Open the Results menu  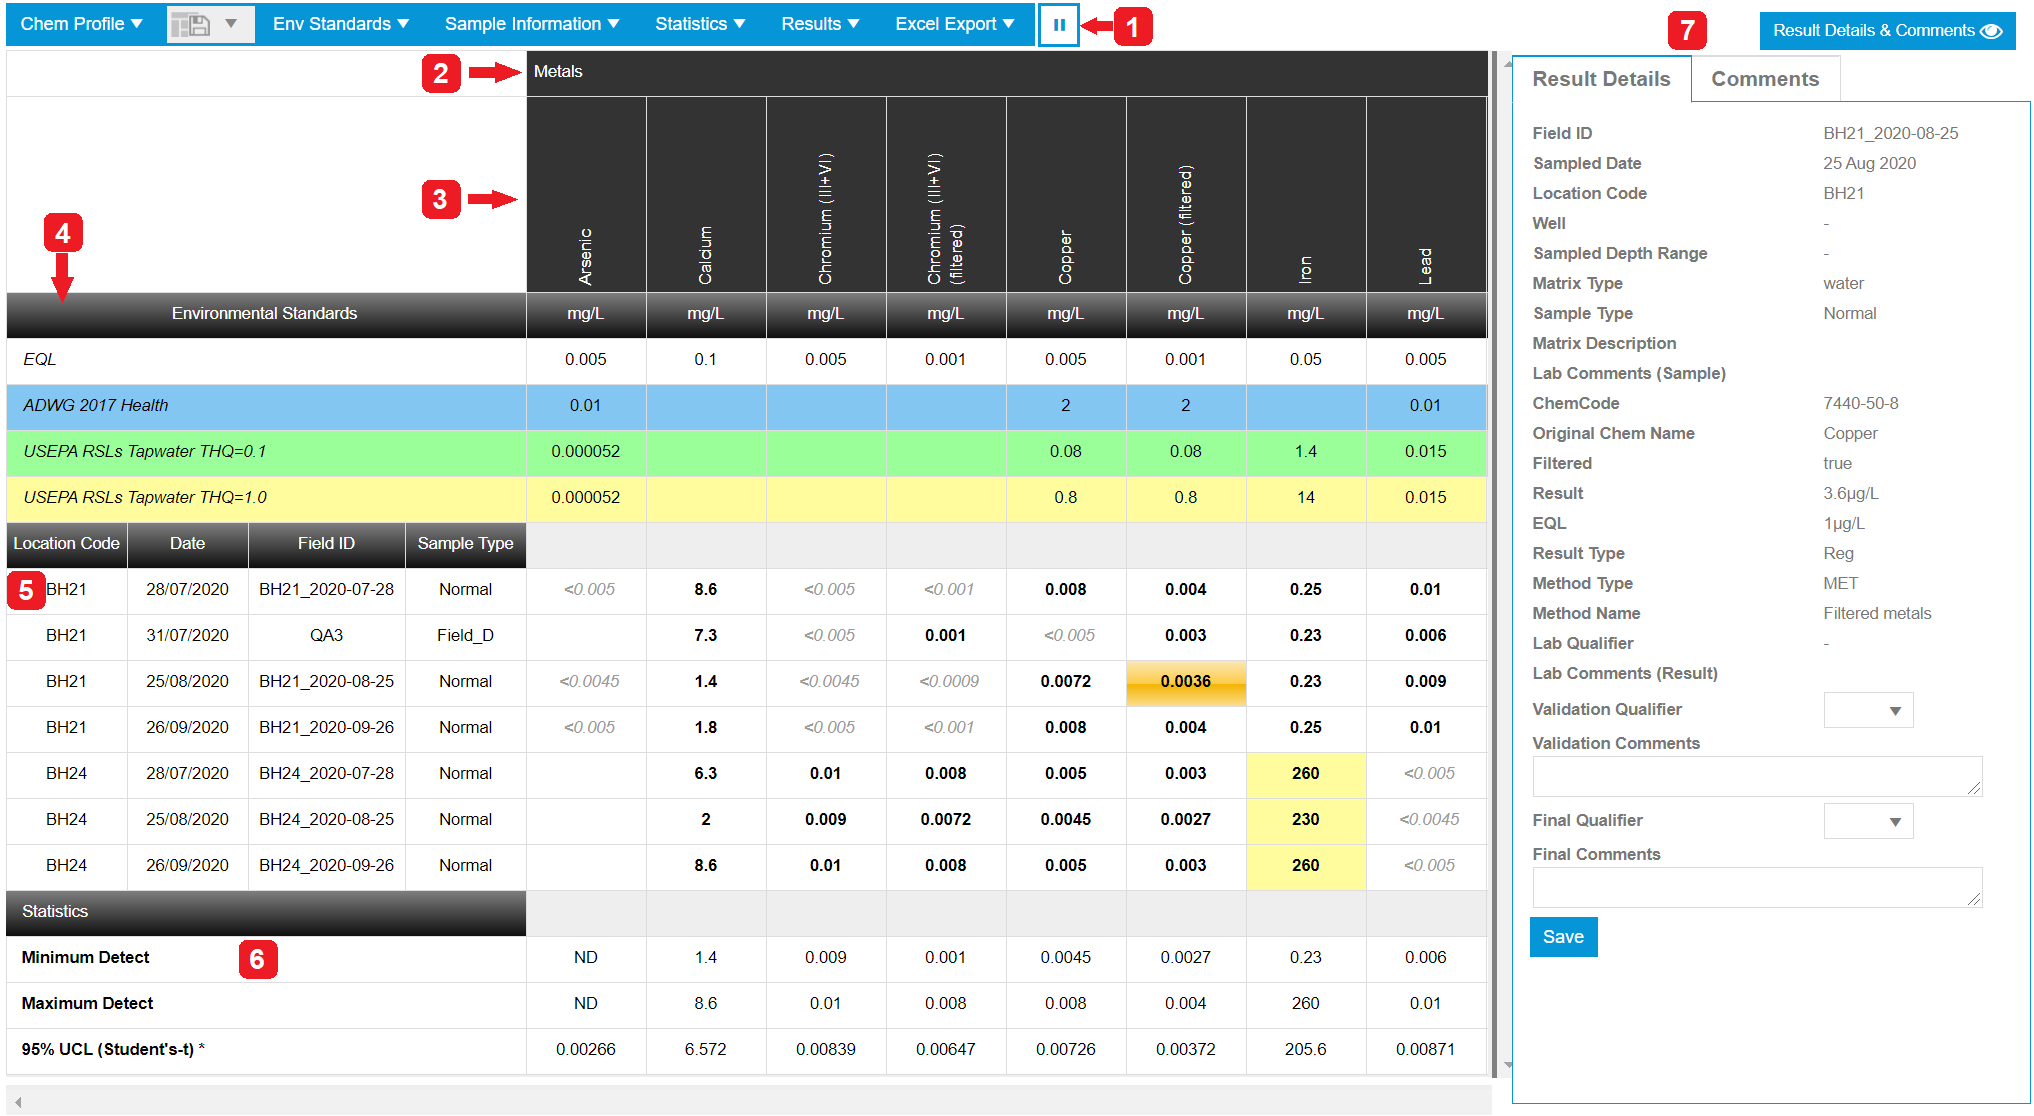(x=819, y=23)
